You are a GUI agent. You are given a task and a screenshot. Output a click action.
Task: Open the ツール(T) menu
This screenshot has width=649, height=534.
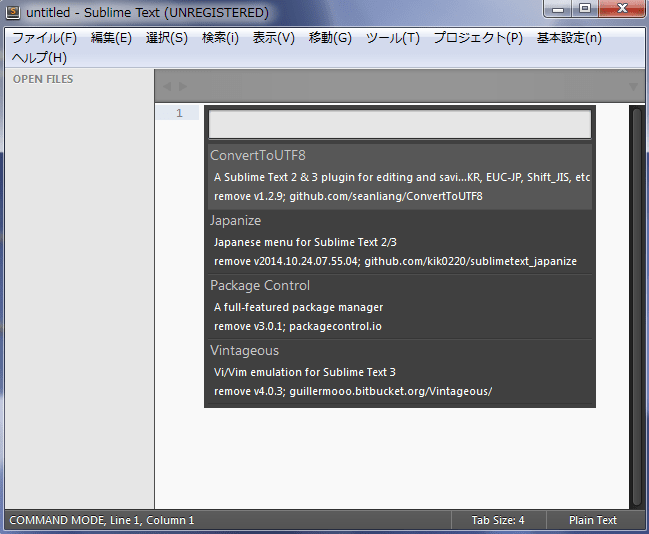click(x=392, y=38)
